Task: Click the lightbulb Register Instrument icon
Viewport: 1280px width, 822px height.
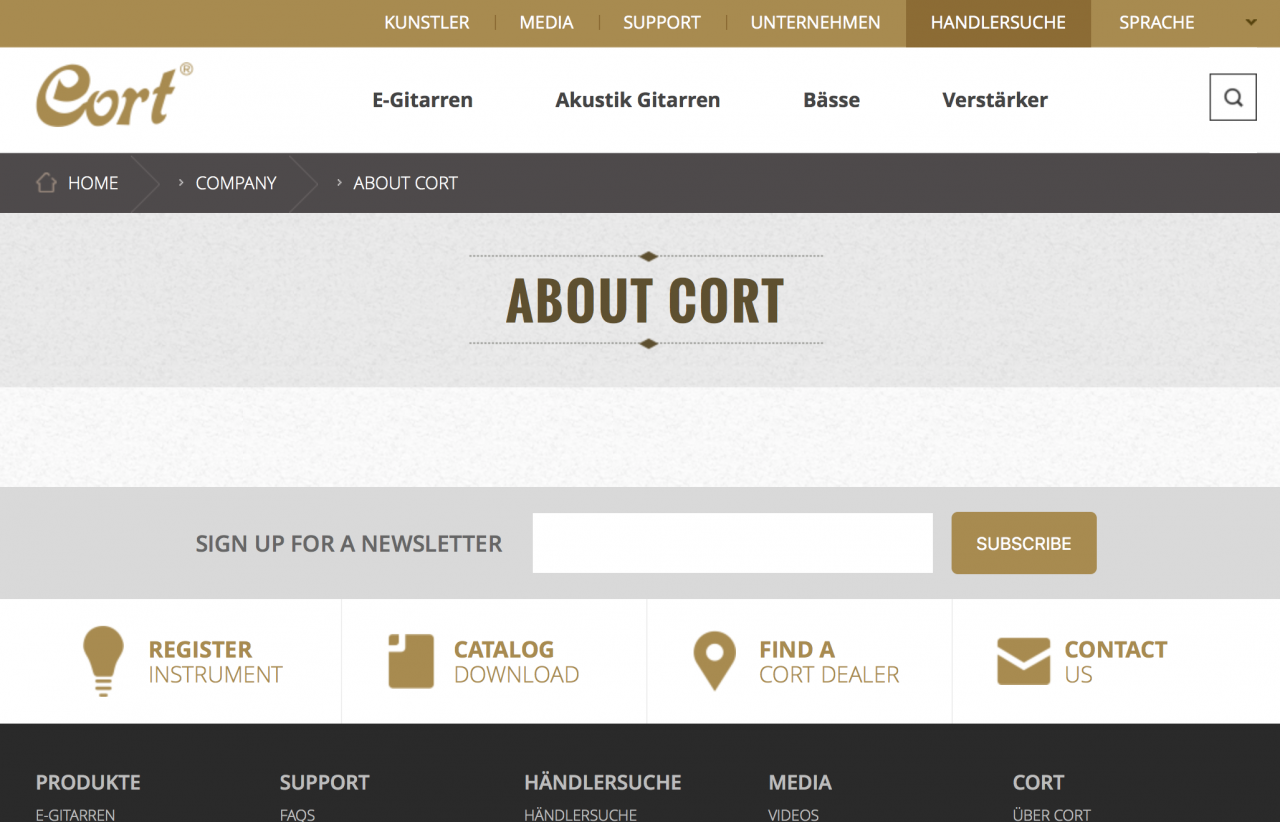Action: tap(104, 661)
